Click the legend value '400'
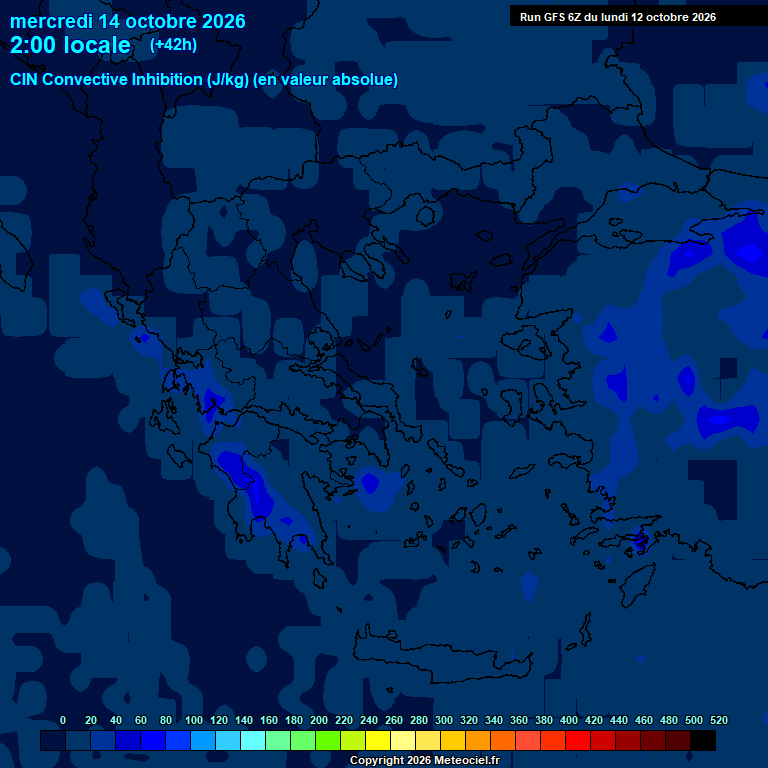 tap(569, 720)
